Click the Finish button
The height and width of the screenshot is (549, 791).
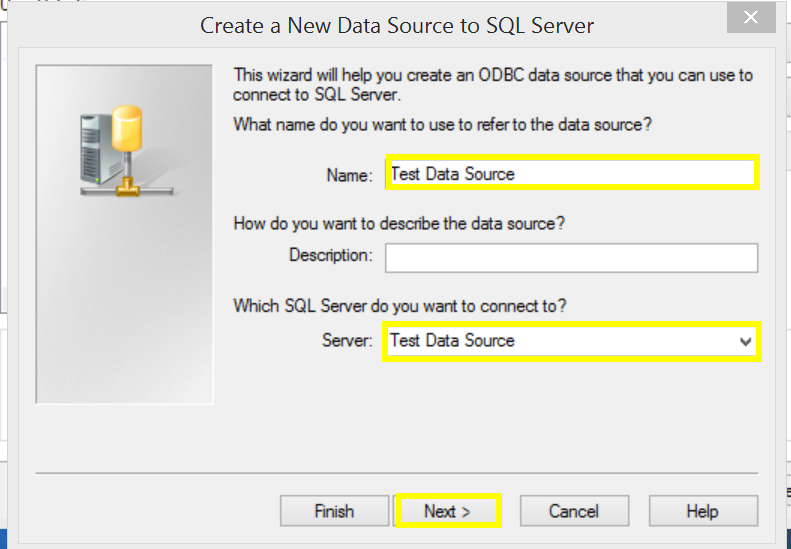coord(334,511)
